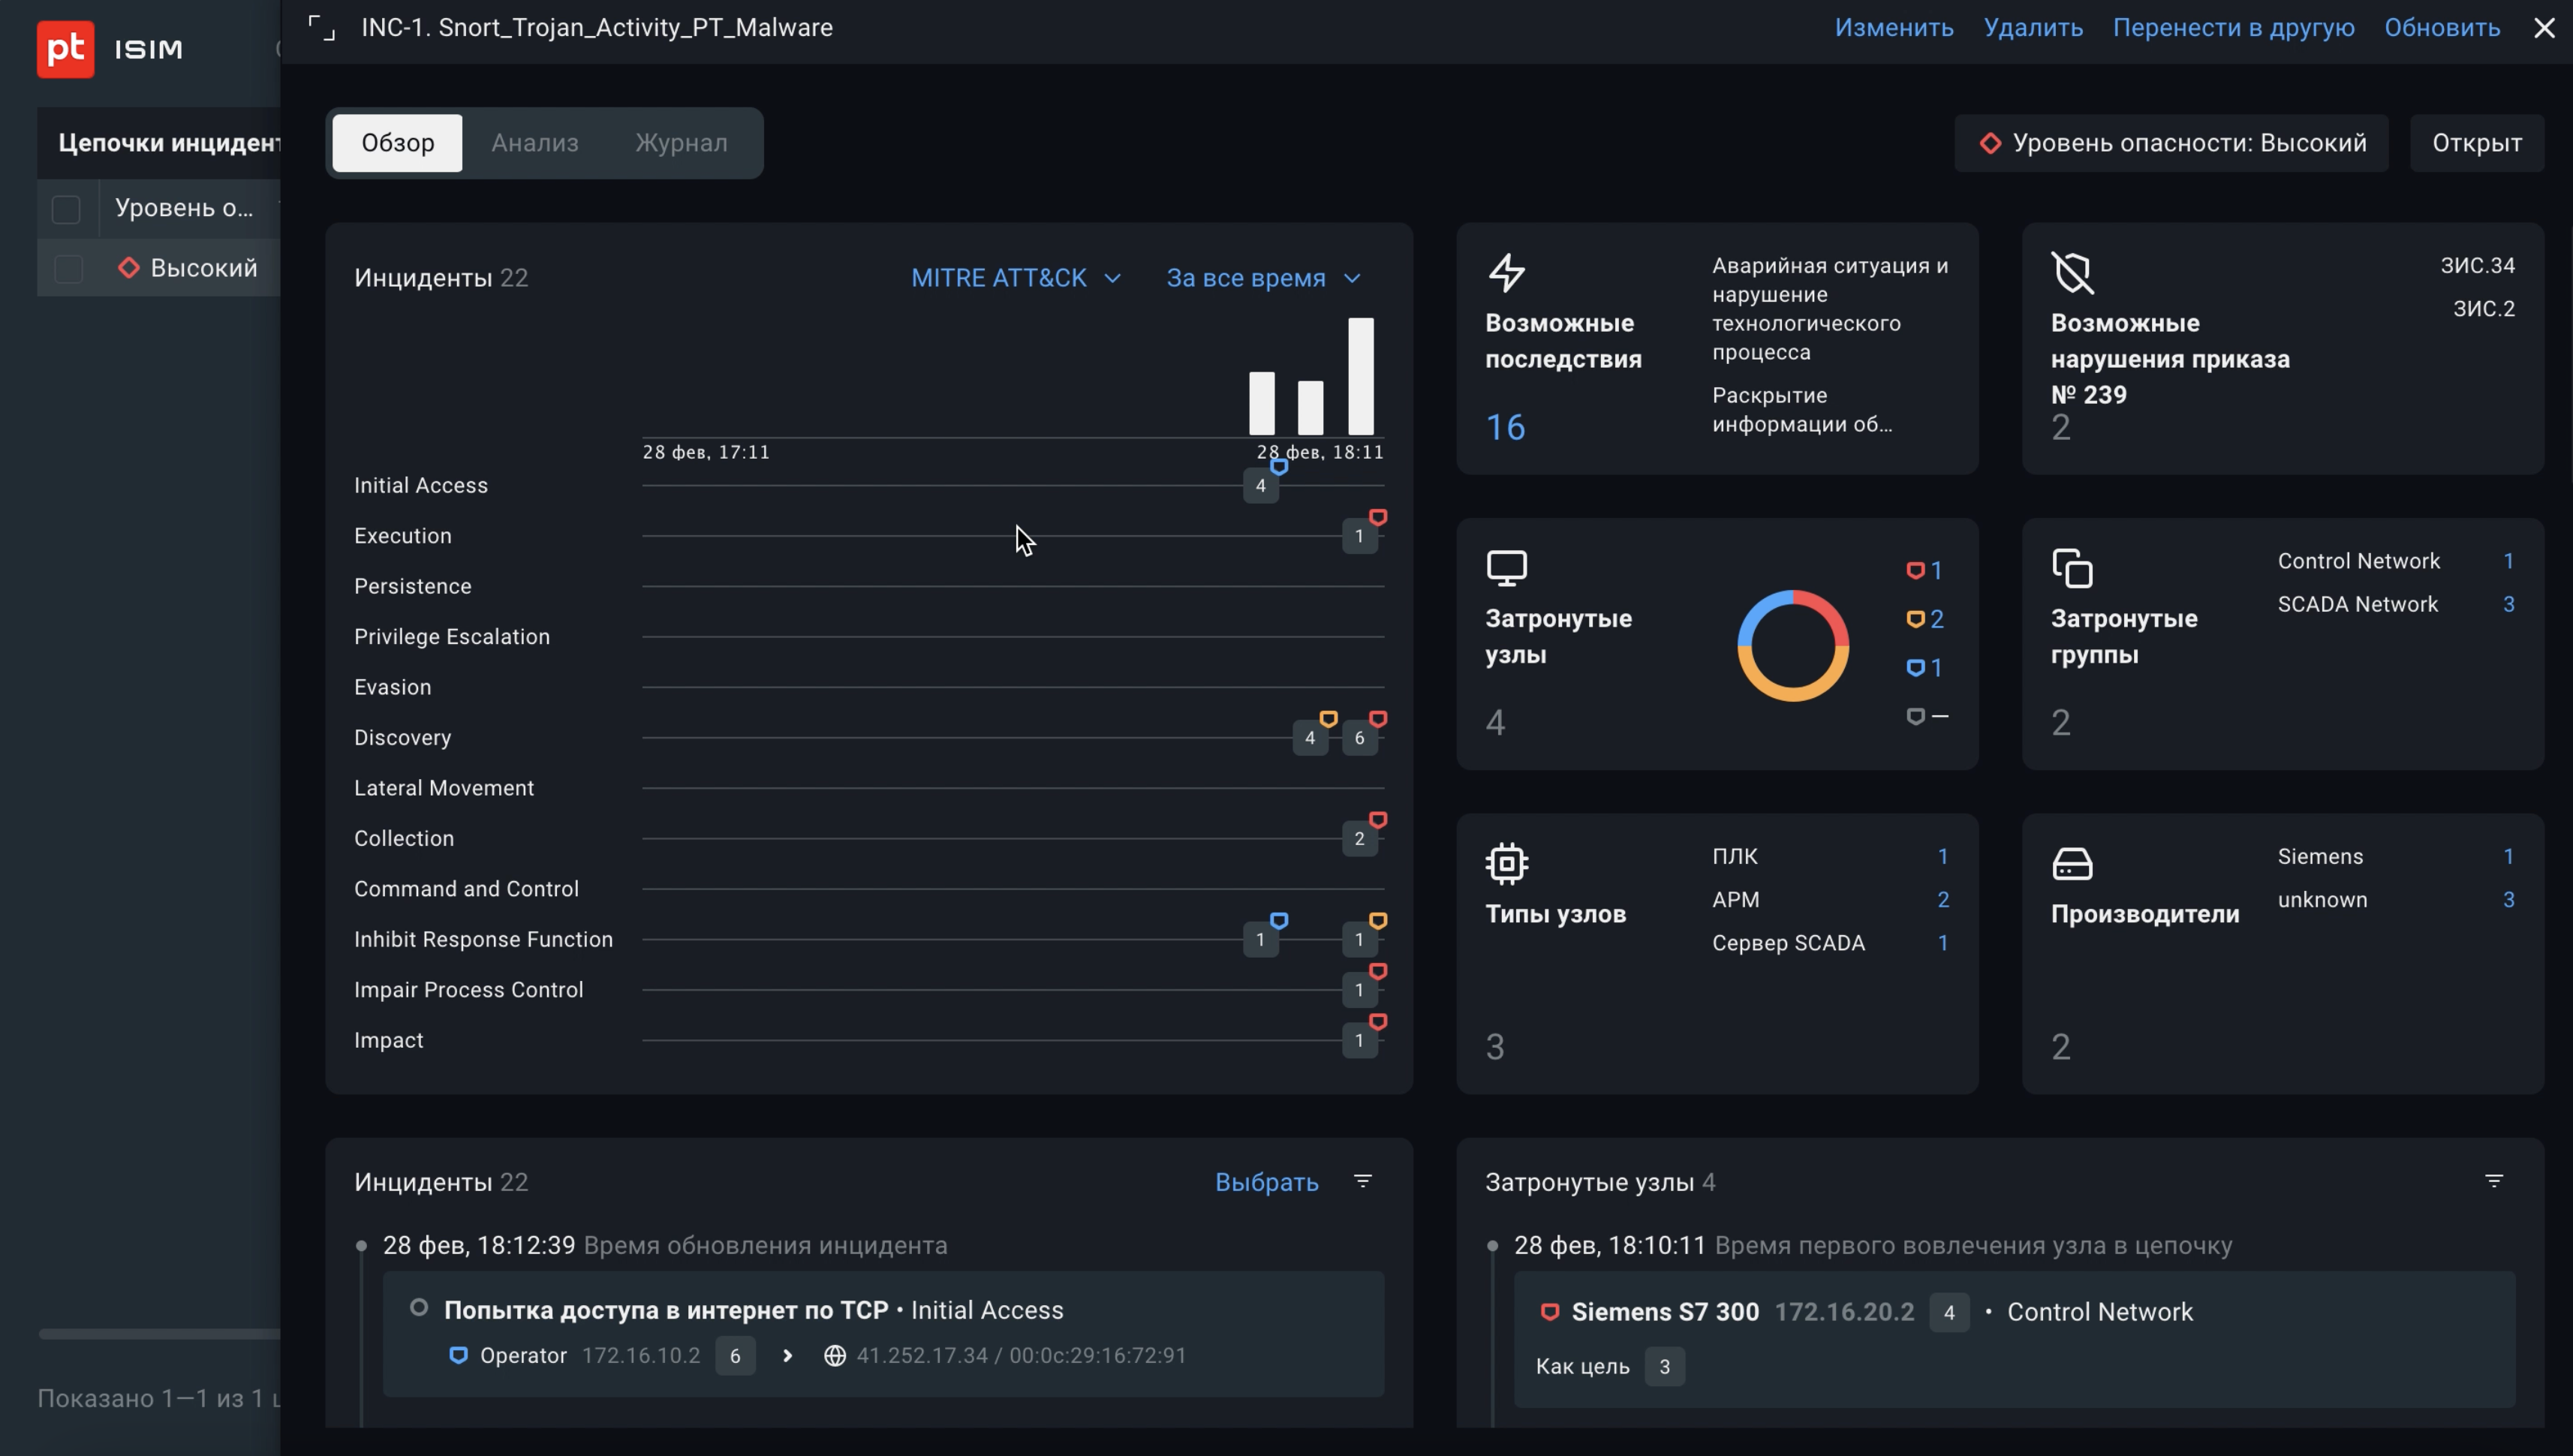Tick the header checkbox near Уровень о…

coord(66,209)
